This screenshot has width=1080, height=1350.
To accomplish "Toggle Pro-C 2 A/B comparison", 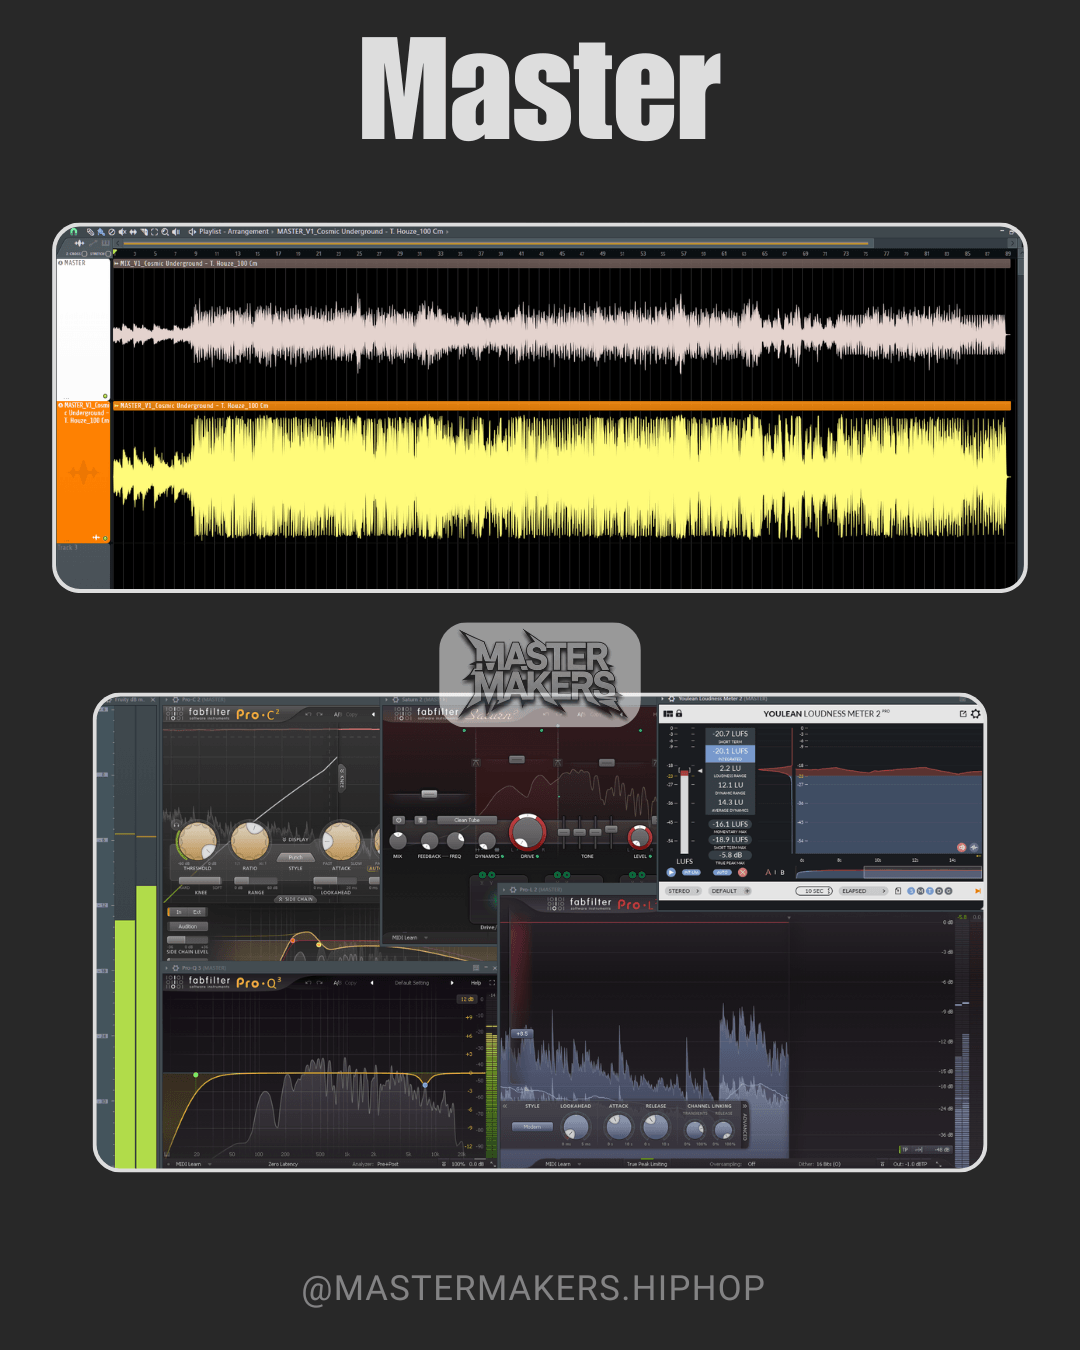I will (336, 714).
